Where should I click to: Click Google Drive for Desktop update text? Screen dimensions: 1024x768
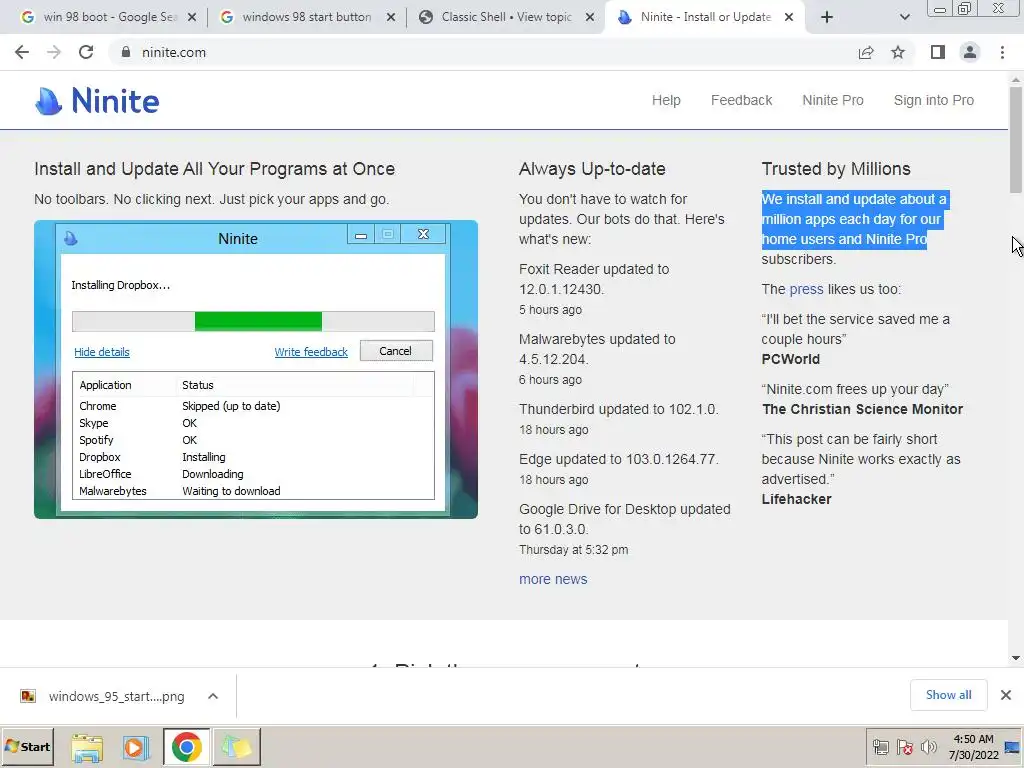click(x=624, y=519)
